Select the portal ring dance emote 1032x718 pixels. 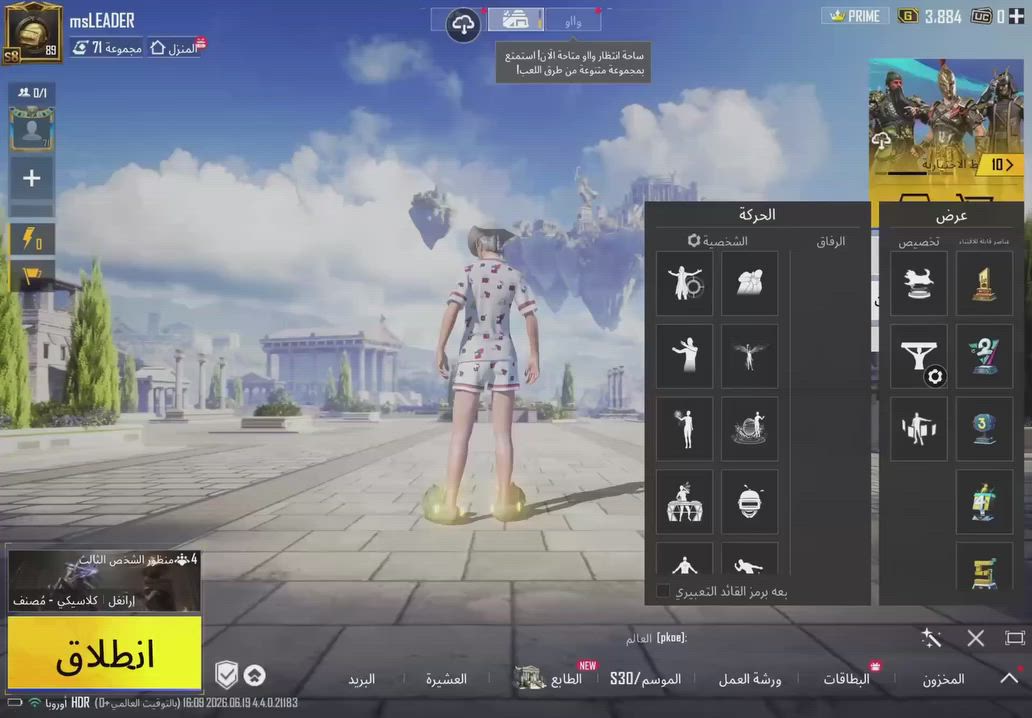750,428
